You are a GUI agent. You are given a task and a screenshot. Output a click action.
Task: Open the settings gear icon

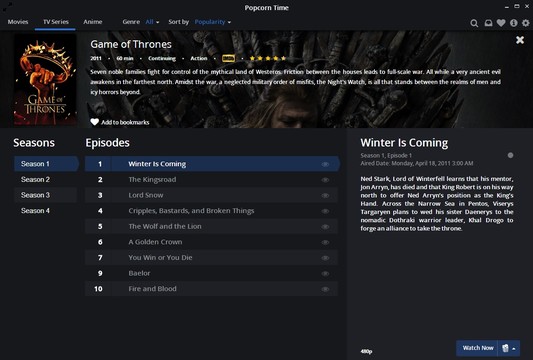point(526,23)
